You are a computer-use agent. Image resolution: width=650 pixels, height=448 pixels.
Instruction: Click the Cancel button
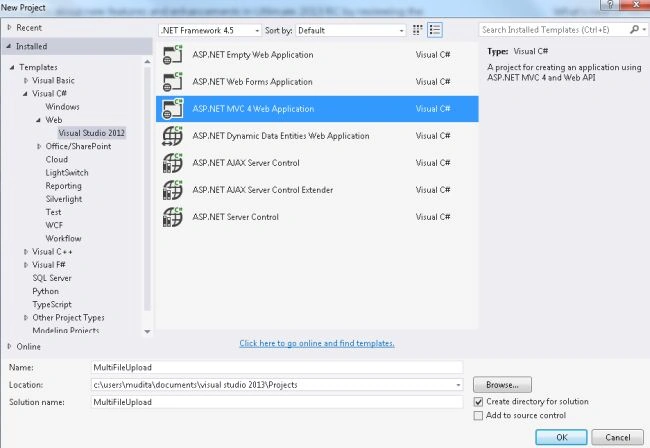click(x=617, y=437)
